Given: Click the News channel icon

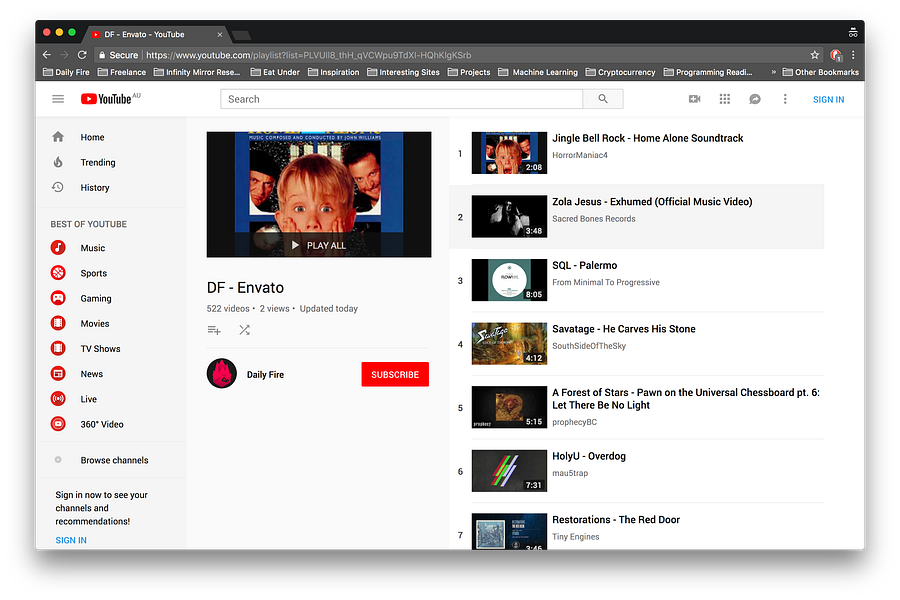Looking at the screenshot, I should click(58, 374).
